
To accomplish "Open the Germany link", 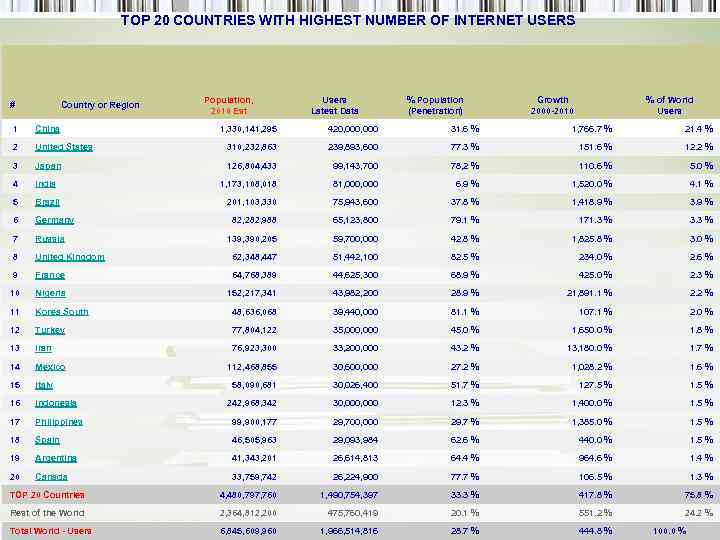I will pos(54,220).
